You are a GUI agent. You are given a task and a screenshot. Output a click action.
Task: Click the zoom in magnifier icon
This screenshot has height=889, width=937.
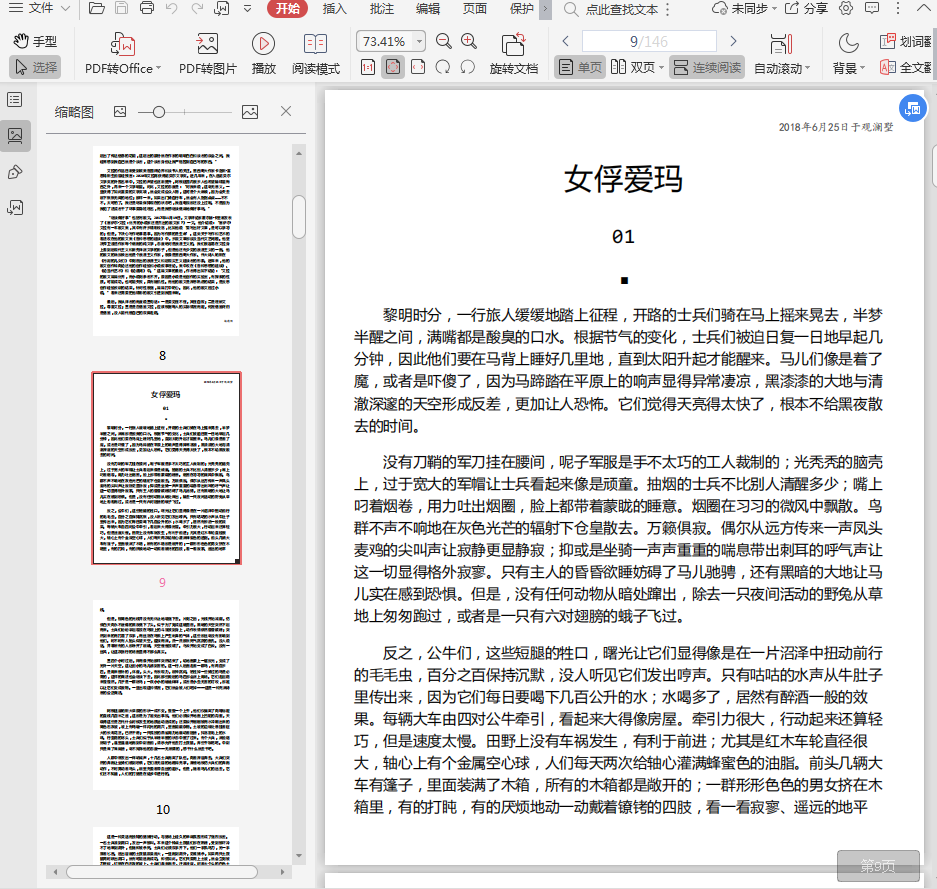tap(469, 41)
